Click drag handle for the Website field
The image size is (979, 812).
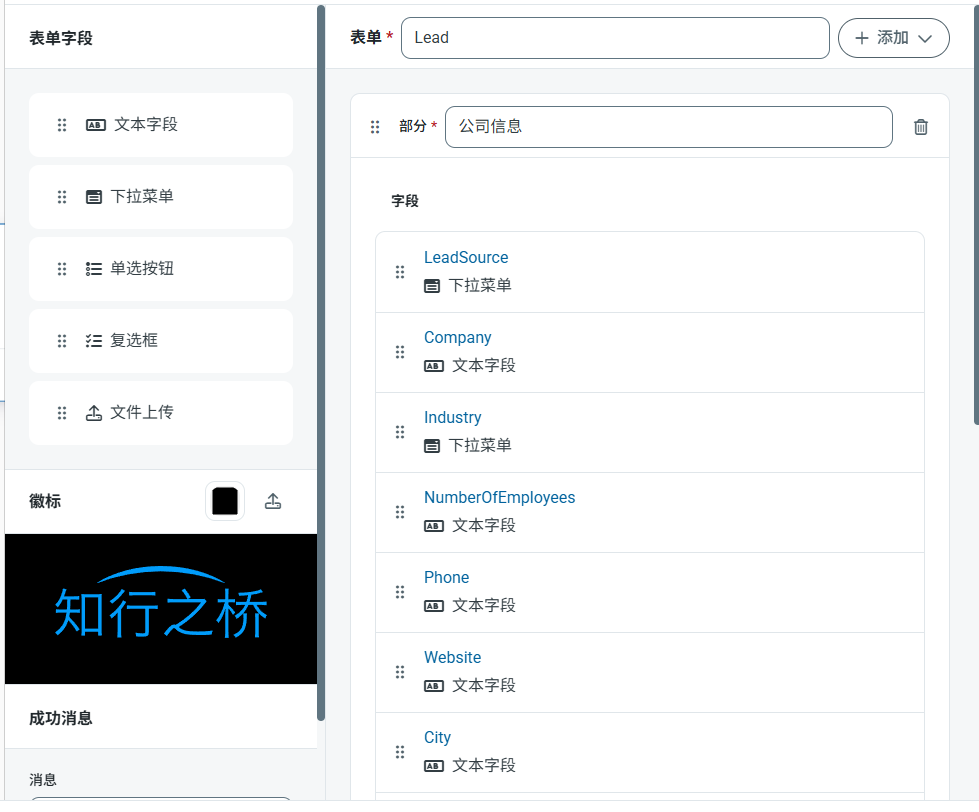pyautogui.click(x=400, y=672)
